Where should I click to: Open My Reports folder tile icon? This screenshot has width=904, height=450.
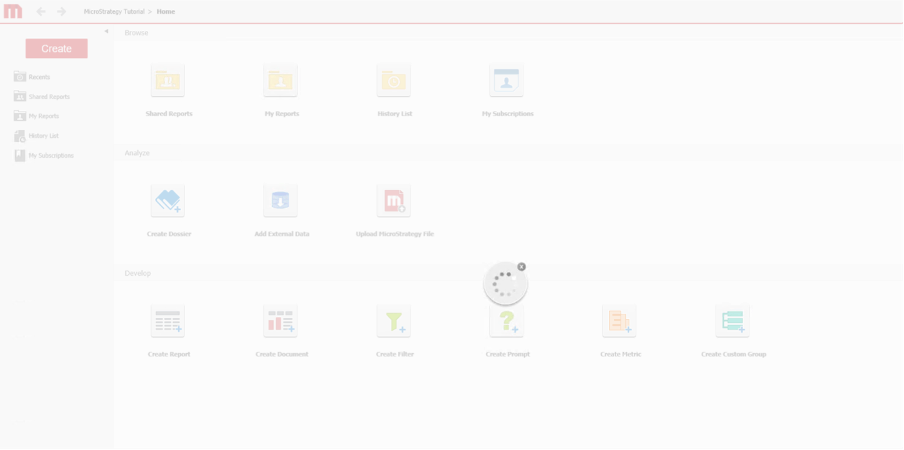281,80
